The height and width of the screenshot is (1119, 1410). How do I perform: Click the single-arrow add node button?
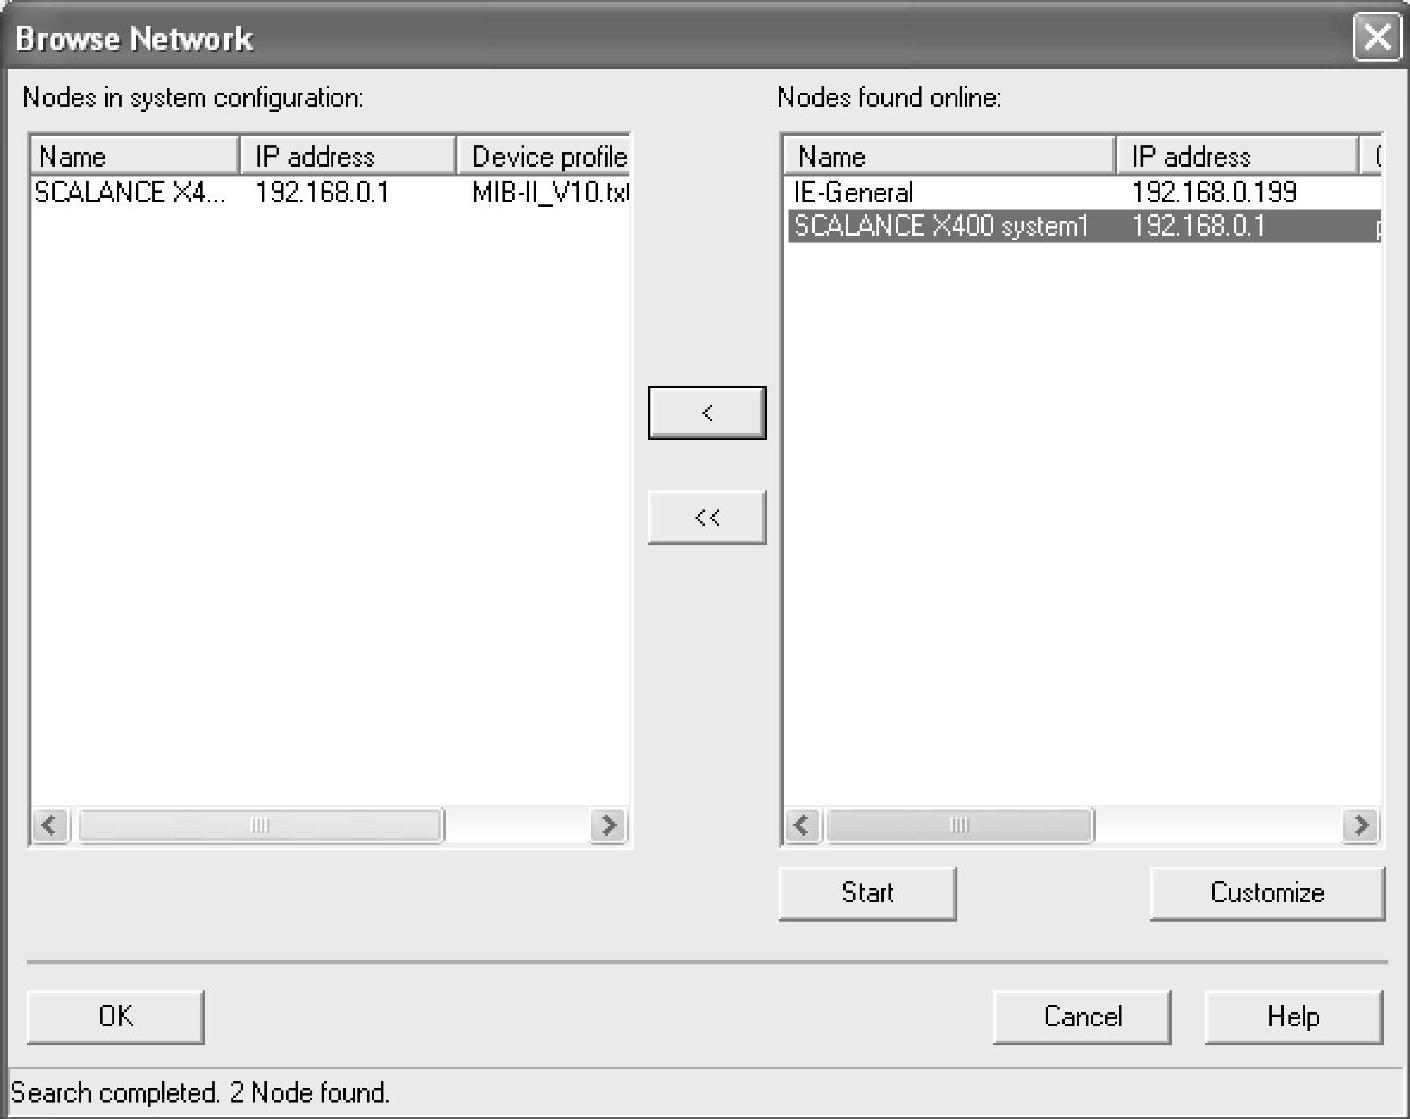[x=707, y=413]
